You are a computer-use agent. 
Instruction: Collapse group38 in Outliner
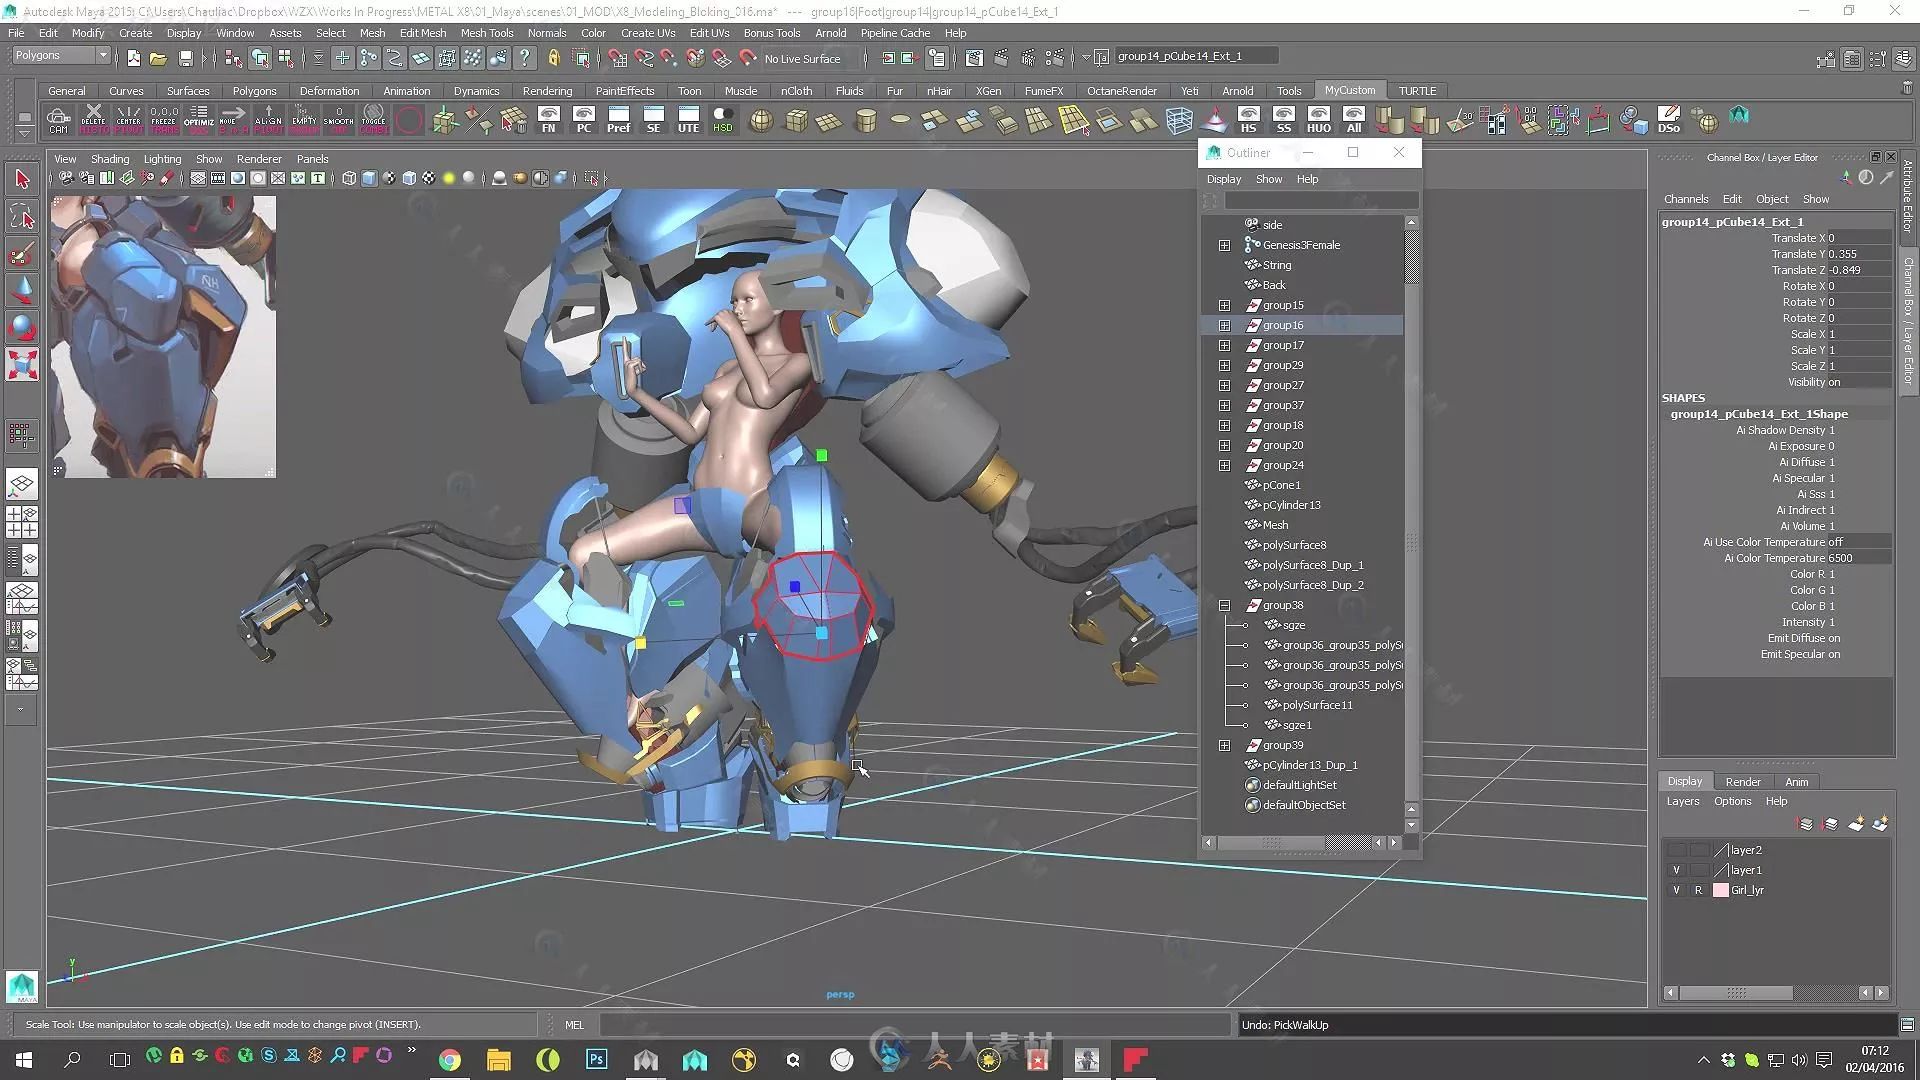(x=1224, y=605)
